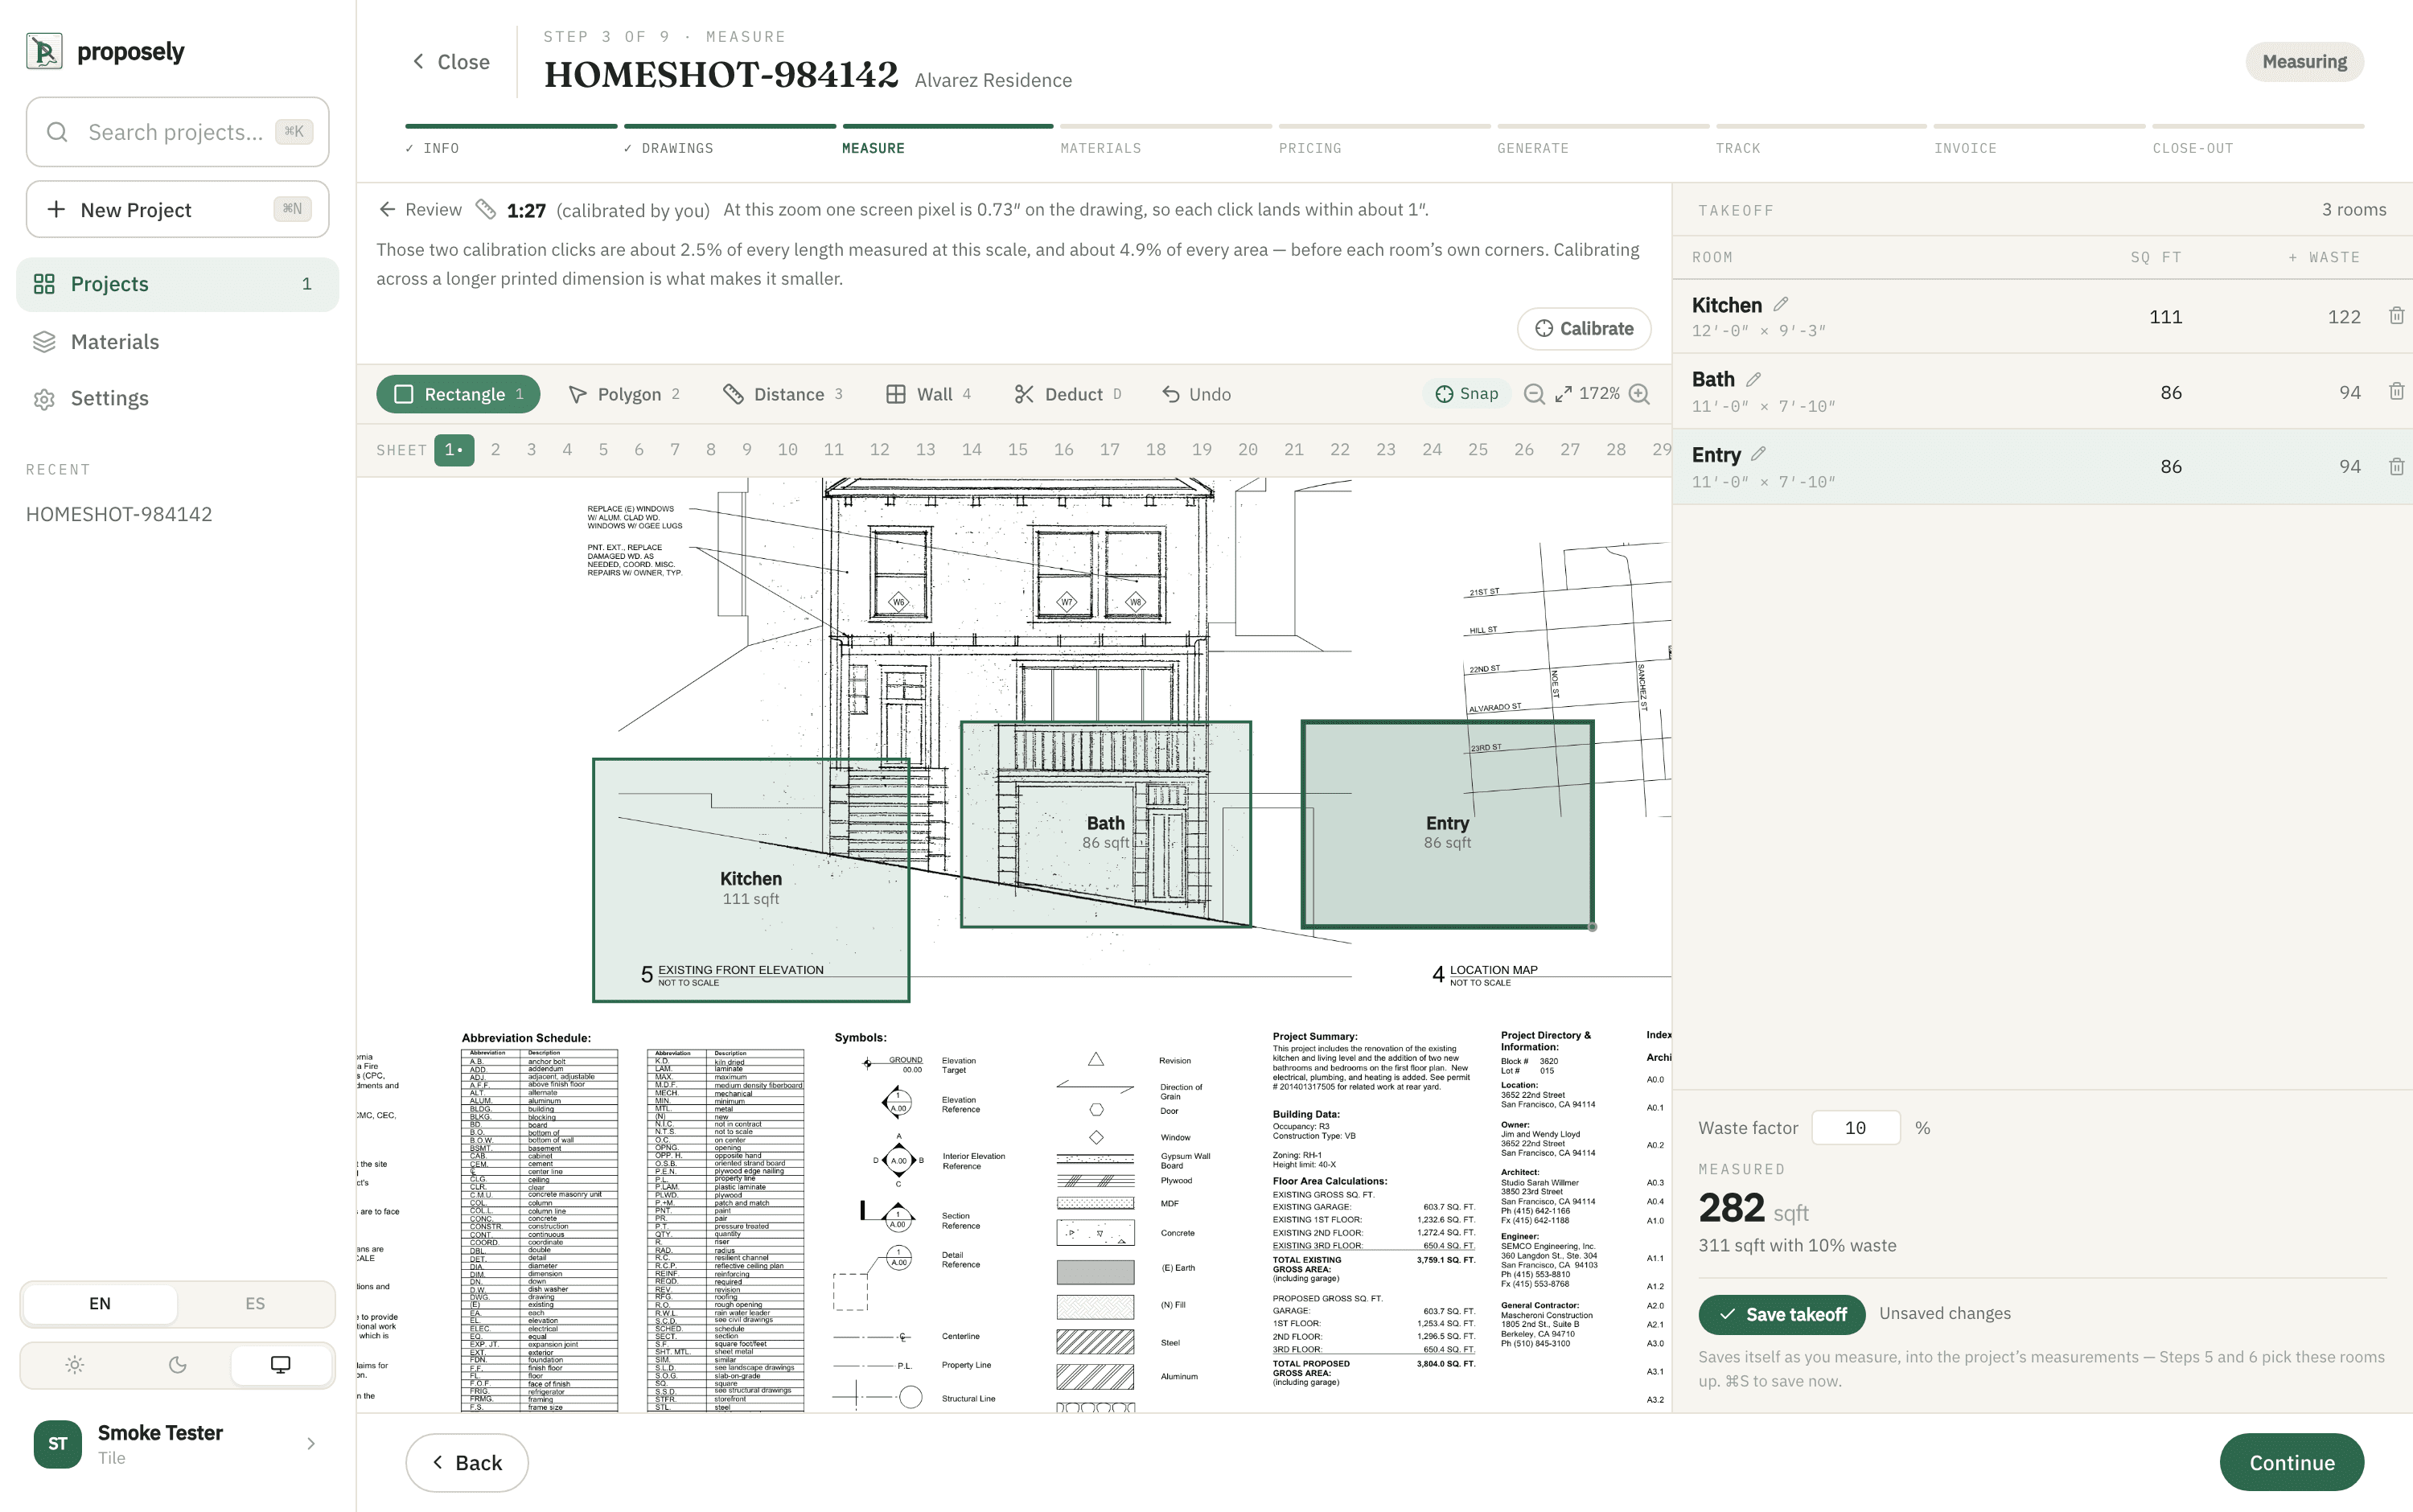
Task: Jump to the PRICING step
Action: (x=1384, y=140)
